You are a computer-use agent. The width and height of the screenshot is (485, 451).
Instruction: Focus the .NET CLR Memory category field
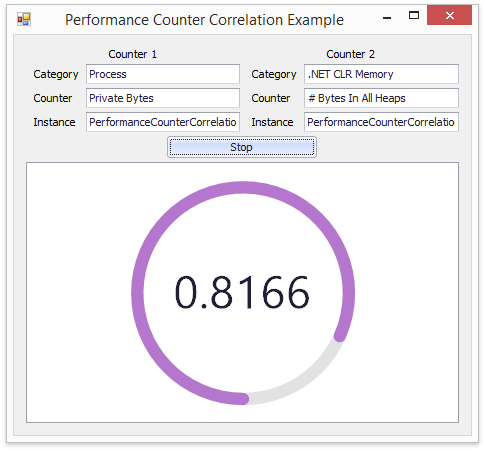pos(381,74)
